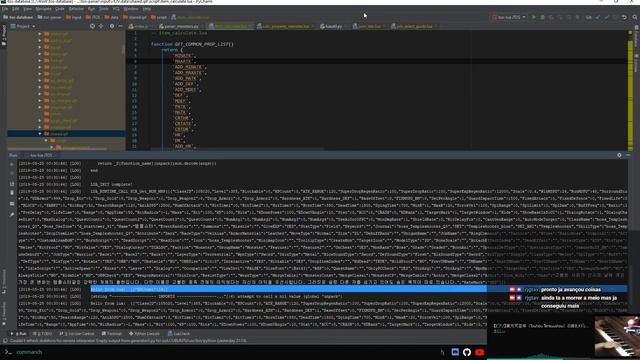Open the Refactor menu

(x=76, y=9)
